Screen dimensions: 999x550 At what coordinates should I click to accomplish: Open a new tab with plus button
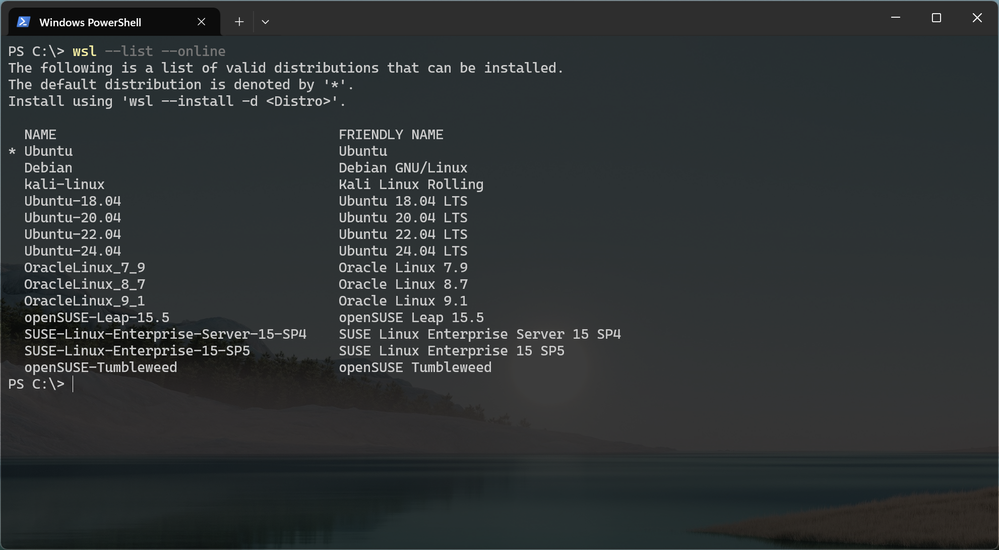coord(239,21)
